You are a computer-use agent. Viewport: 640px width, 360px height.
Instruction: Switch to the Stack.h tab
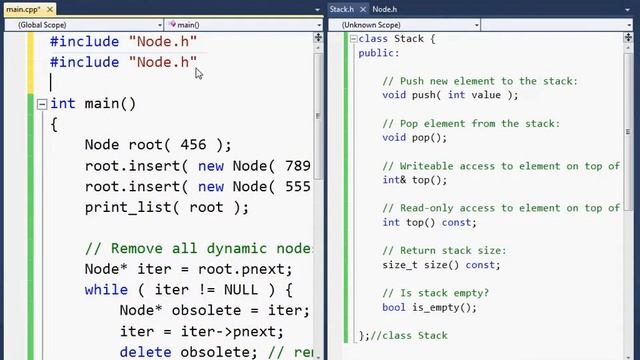[342, 9]
